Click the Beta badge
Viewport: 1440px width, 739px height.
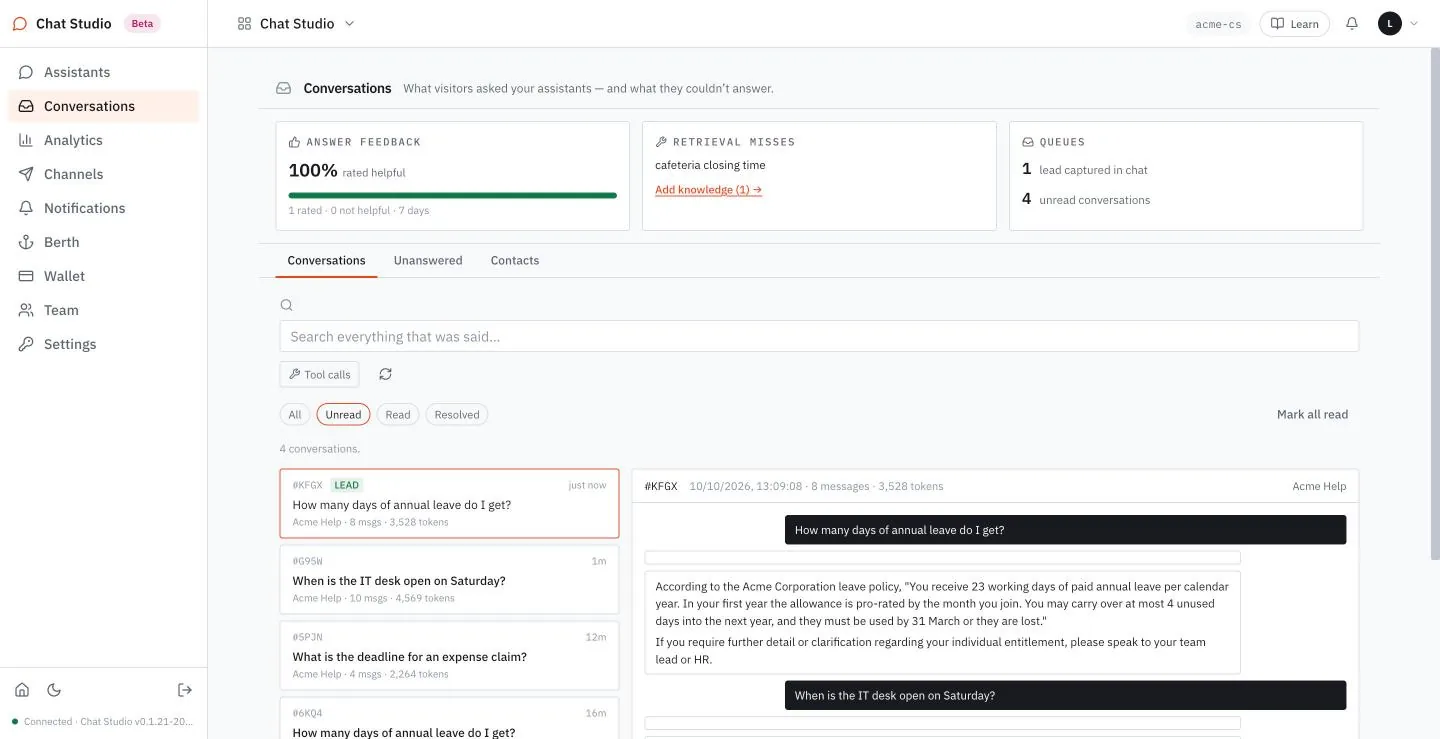click(142, 23)
